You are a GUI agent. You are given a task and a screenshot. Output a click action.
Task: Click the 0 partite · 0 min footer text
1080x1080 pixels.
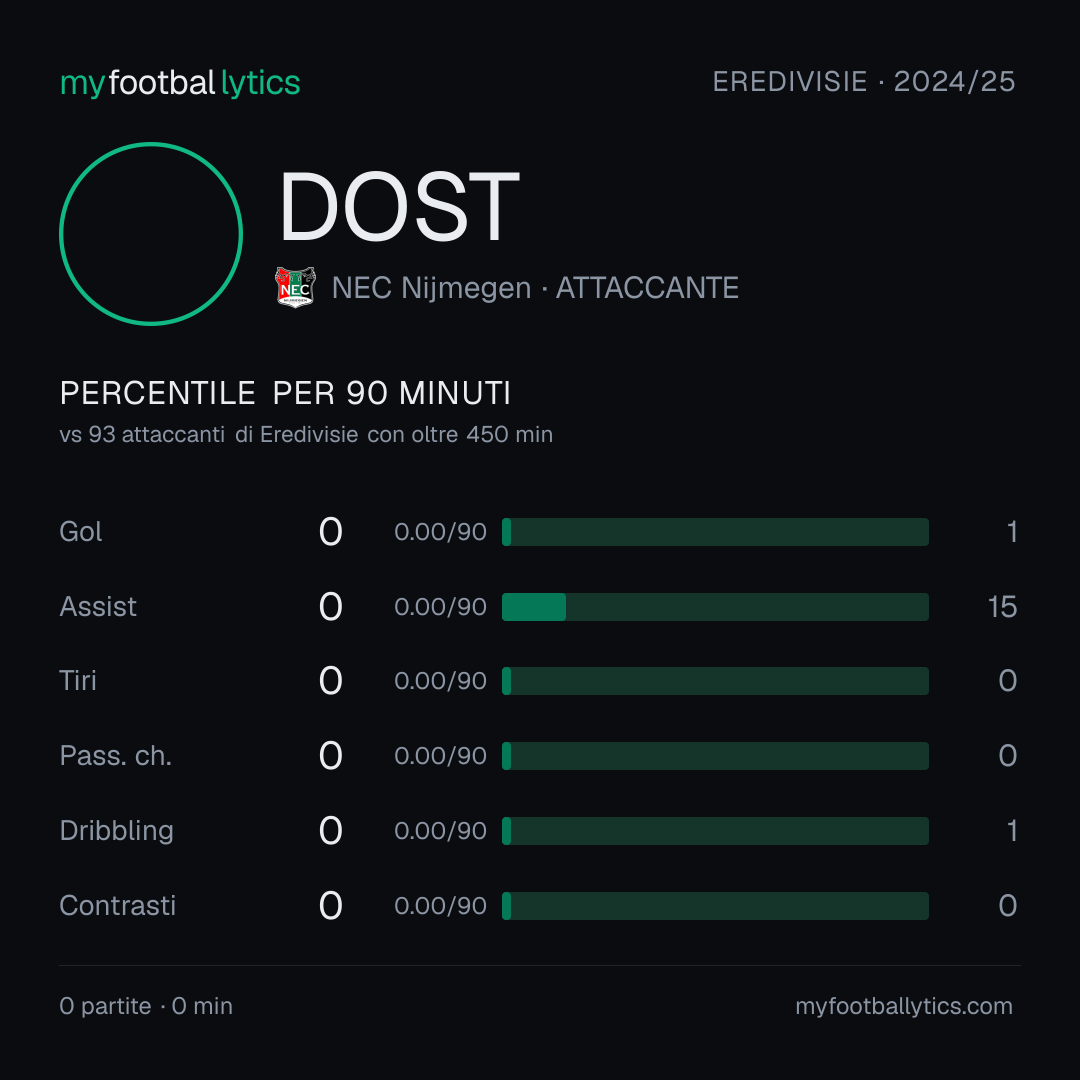pyautogui.click(x=146, y=1006)
